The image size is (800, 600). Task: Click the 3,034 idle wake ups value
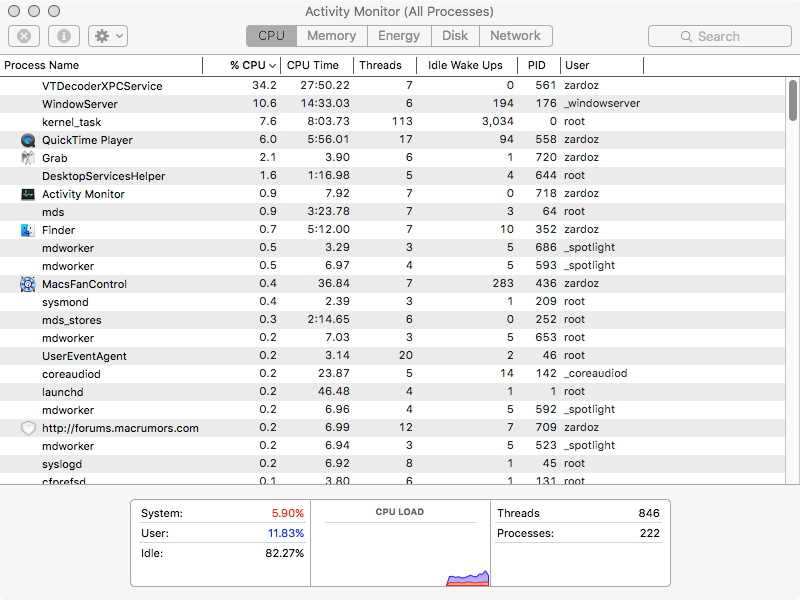coord(497,121)
